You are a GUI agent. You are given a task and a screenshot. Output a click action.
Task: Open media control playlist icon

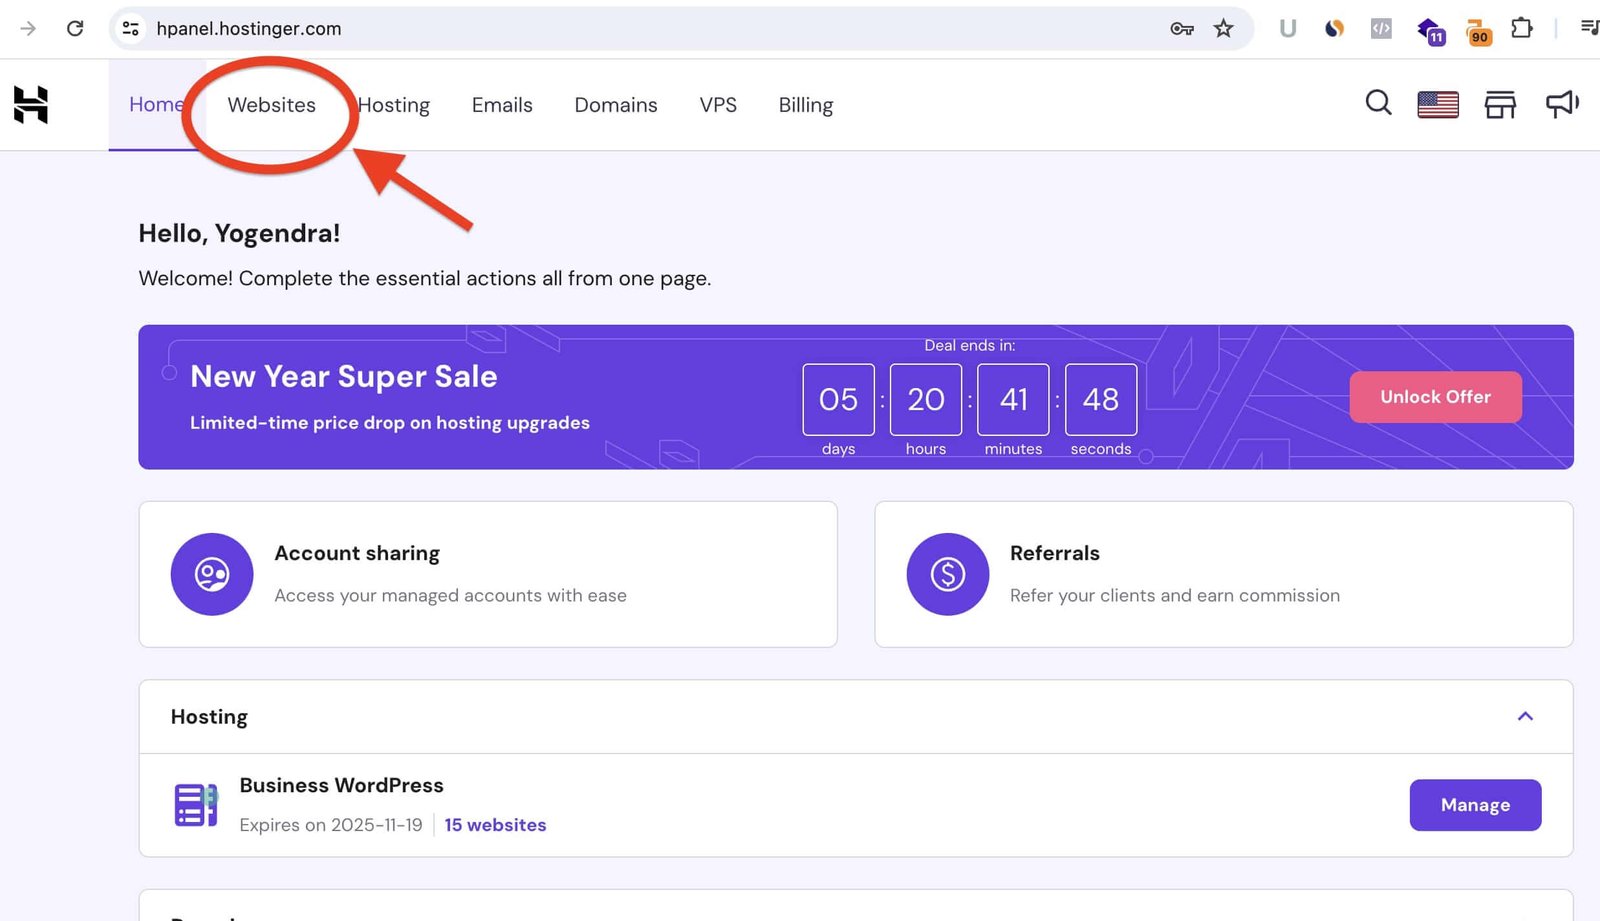(x=1589, y=28)
